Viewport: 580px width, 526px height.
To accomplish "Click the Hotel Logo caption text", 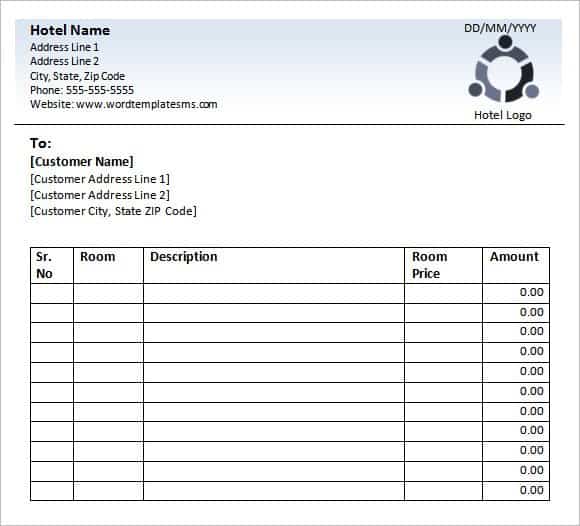I will [x=503, y=115].
